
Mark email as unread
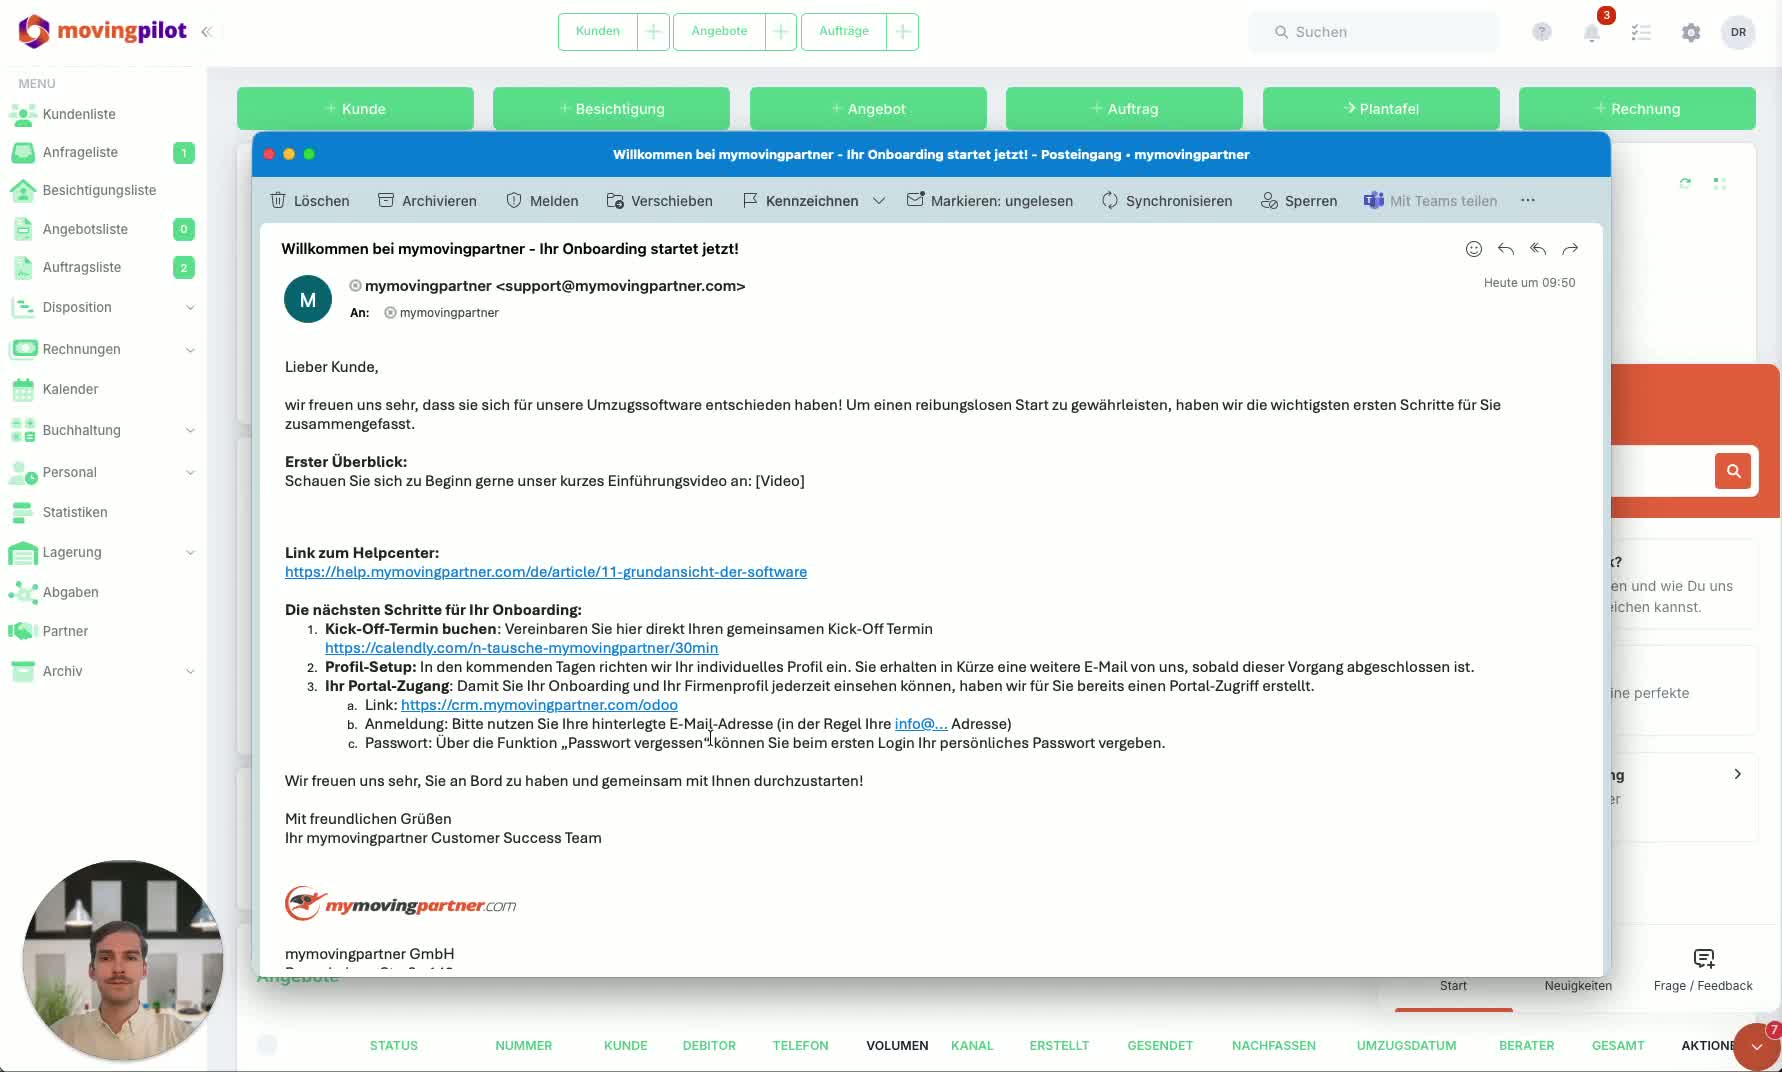tap(990, 201)
